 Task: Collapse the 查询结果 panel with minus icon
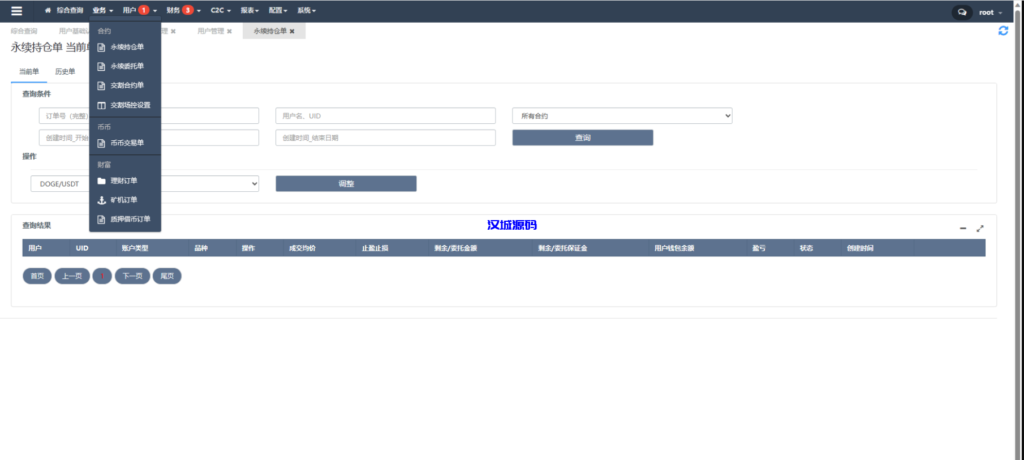click(963, 228)
